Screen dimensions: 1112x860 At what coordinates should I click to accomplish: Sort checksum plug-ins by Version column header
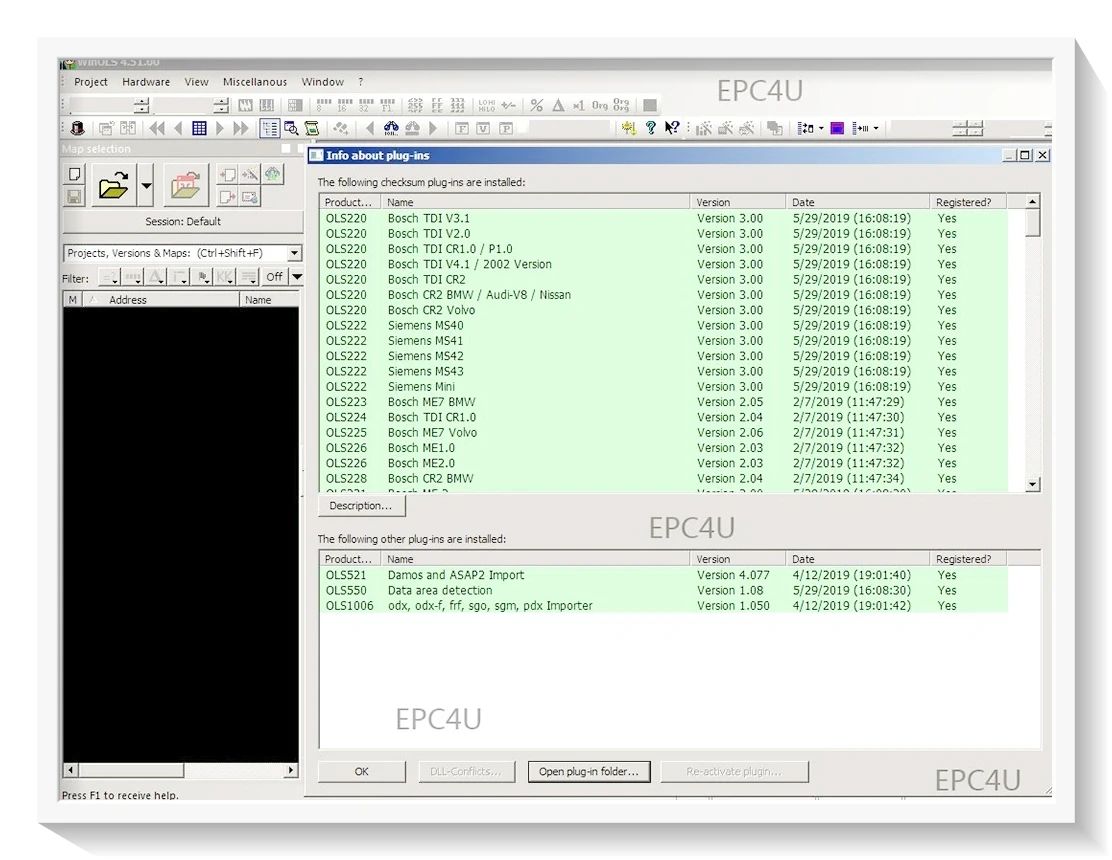click(738, 202)
